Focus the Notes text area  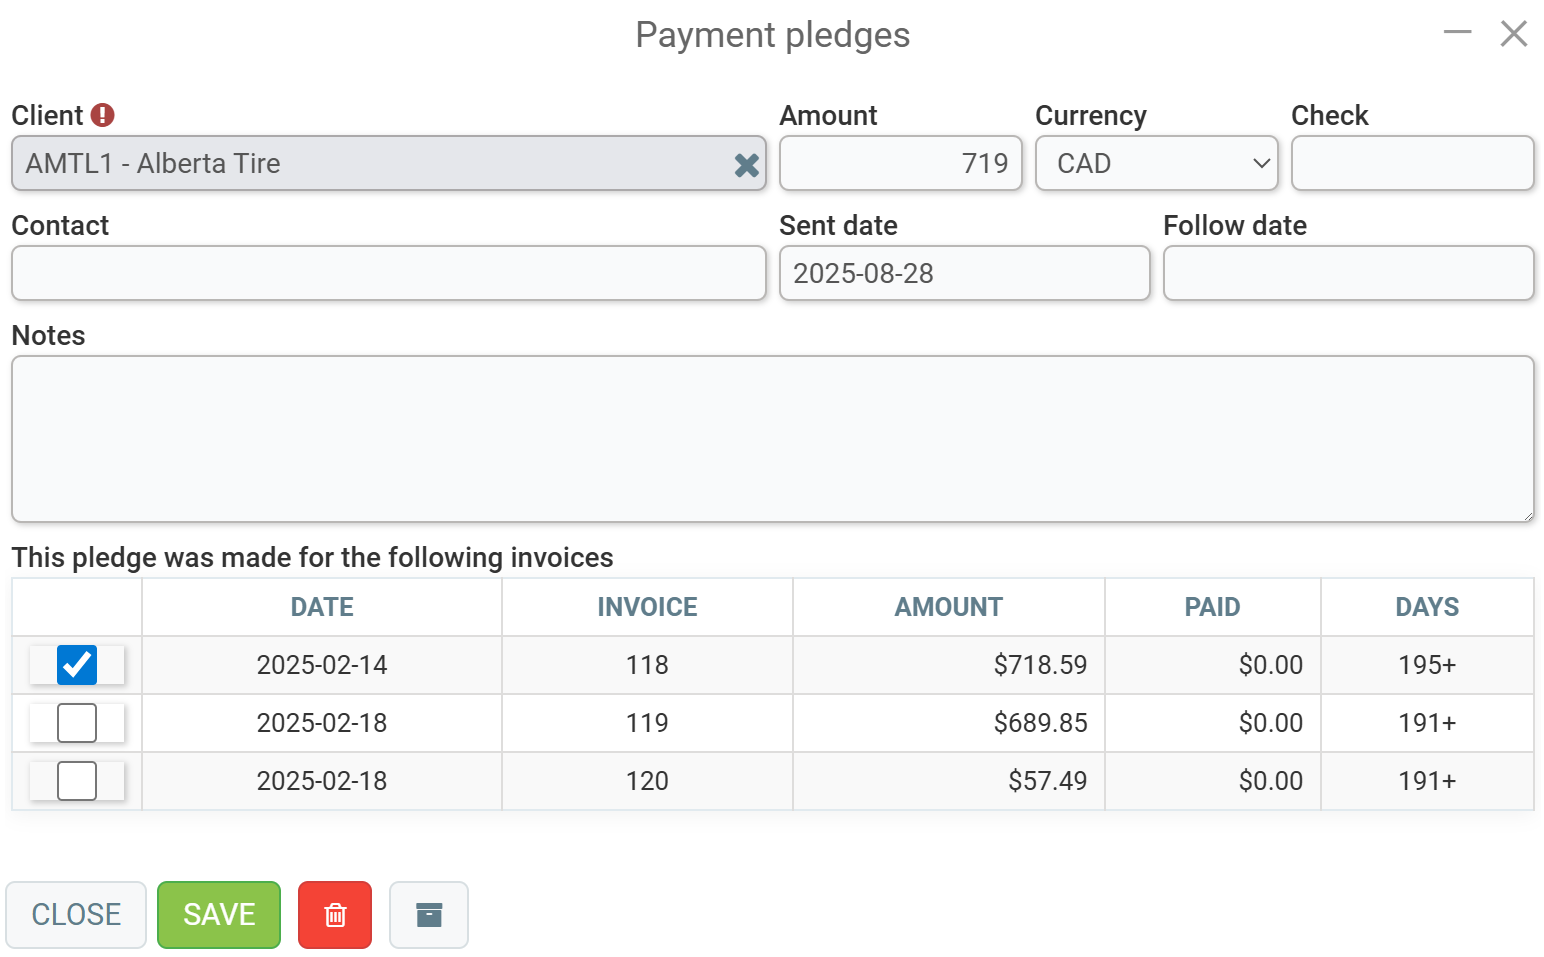coord(772,439)
